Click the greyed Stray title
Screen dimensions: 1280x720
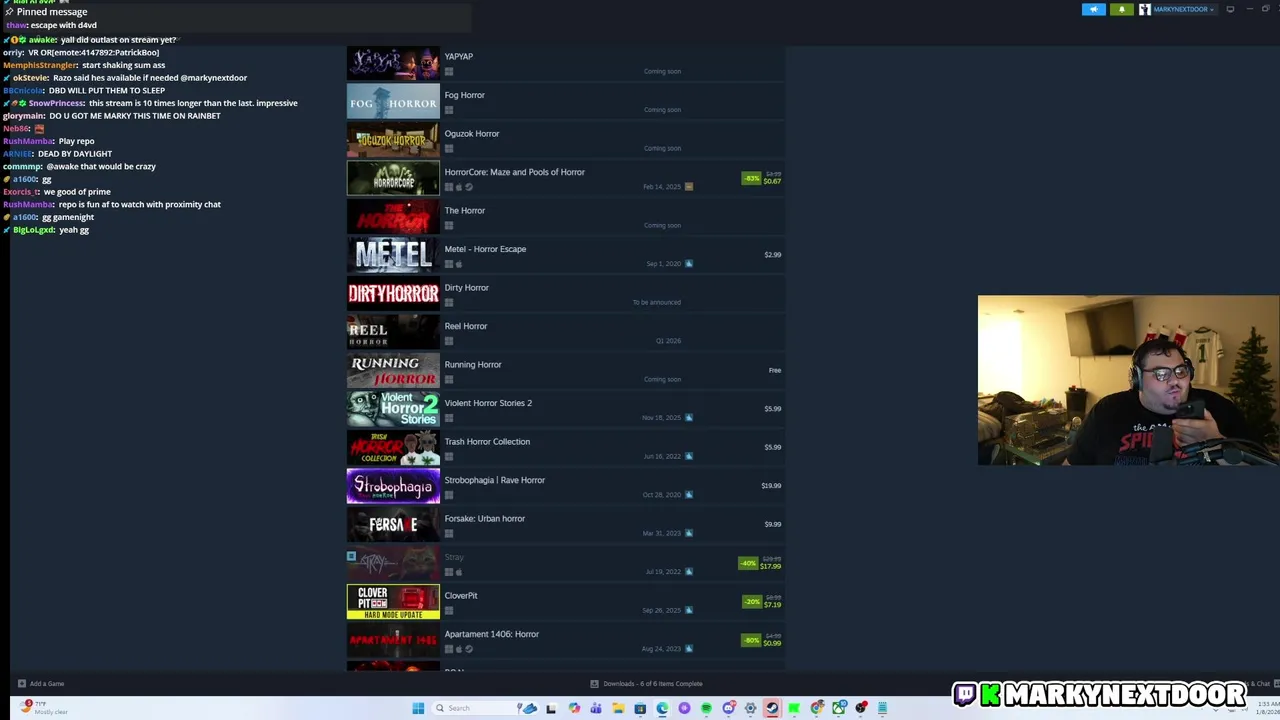(x=454, y=557)
